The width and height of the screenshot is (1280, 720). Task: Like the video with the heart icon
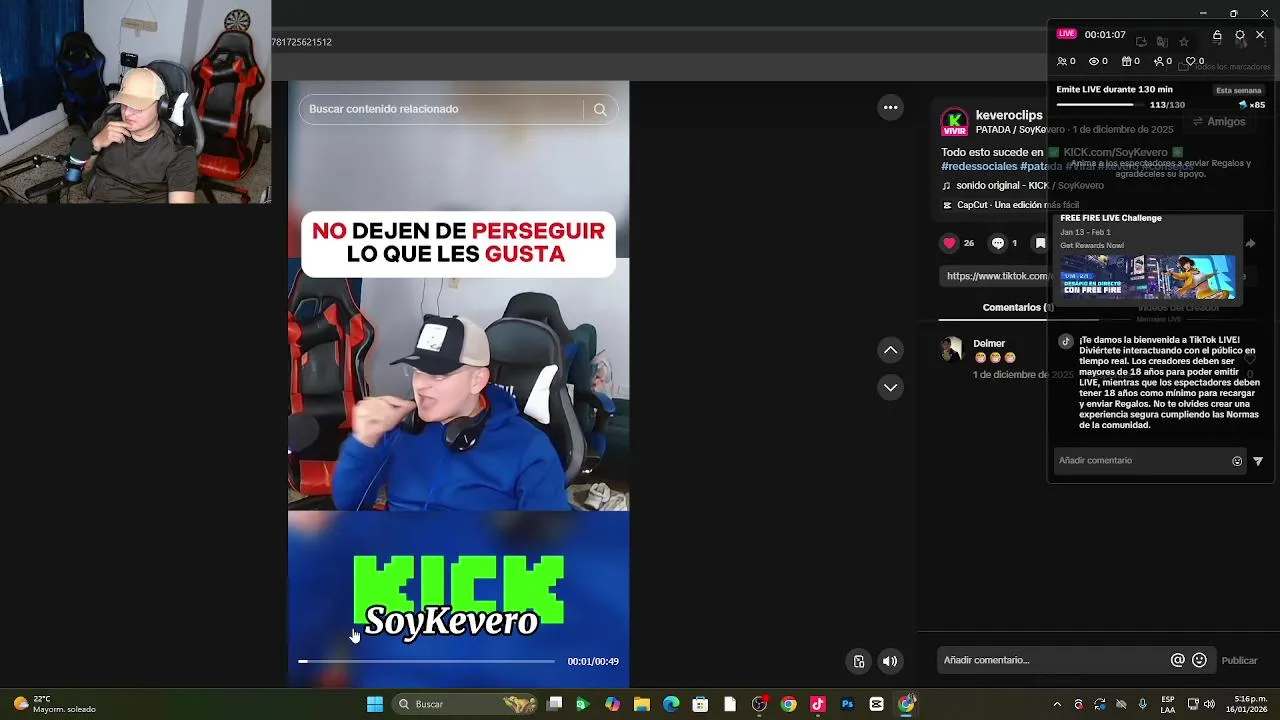(x=949, y=243)
